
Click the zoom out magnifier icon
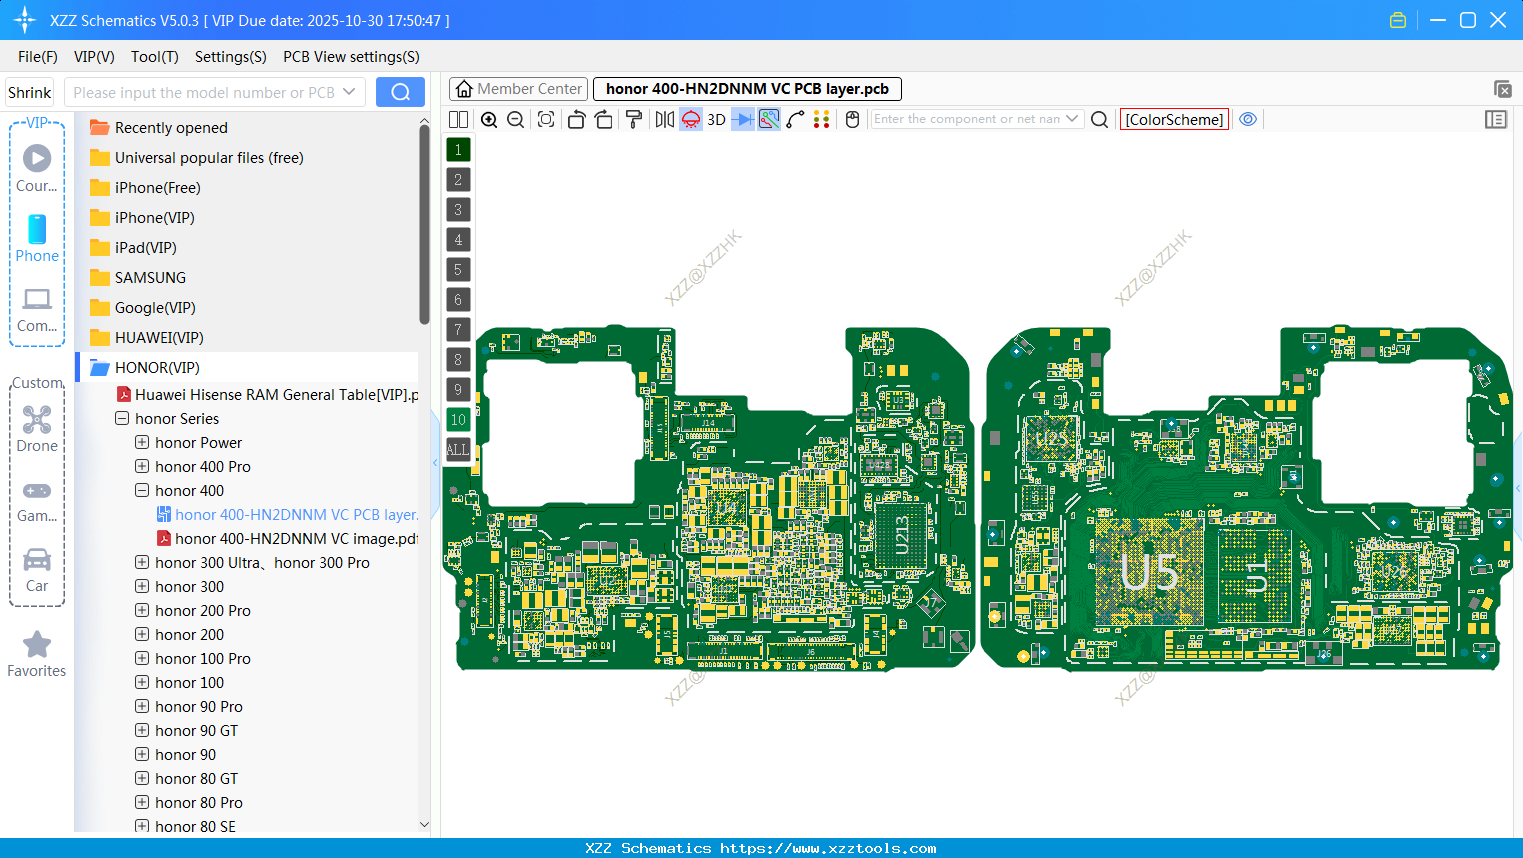point(516,119)
